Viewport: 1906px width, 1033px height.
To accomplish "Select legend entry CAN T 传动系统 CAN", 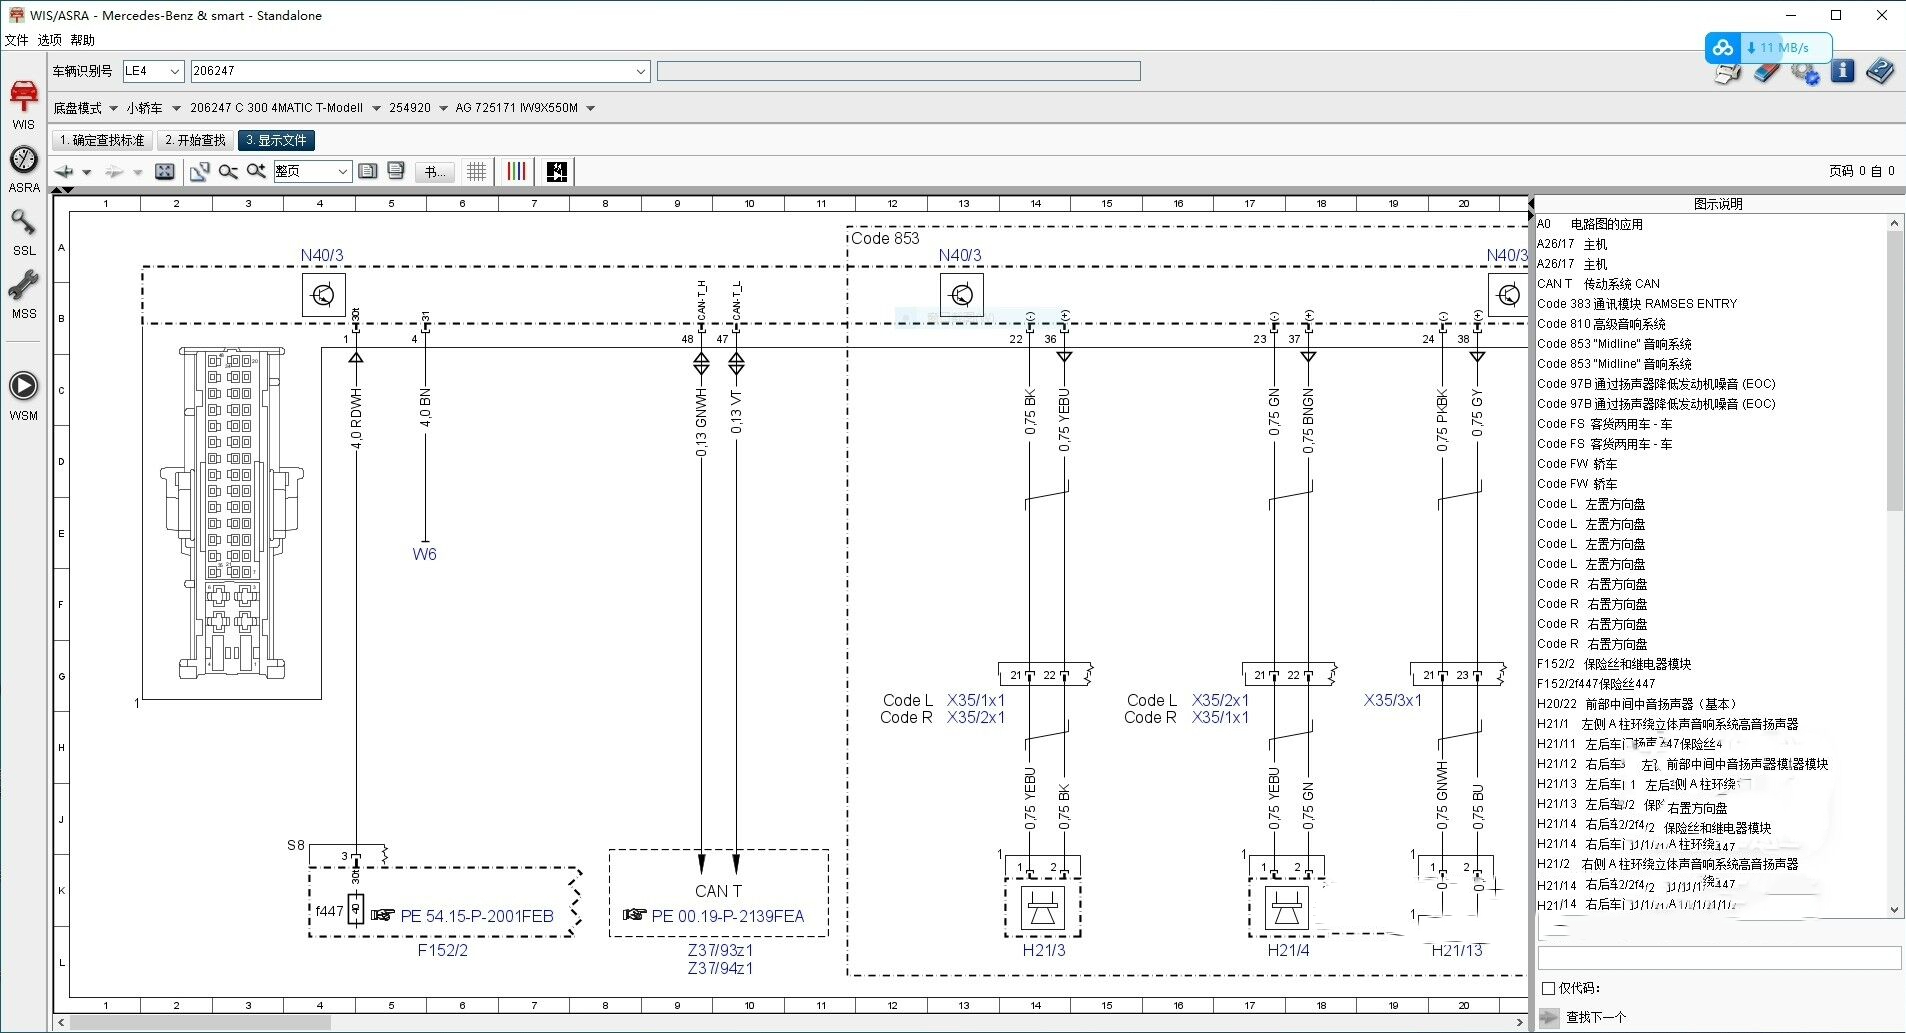I will coord(1599,284).
